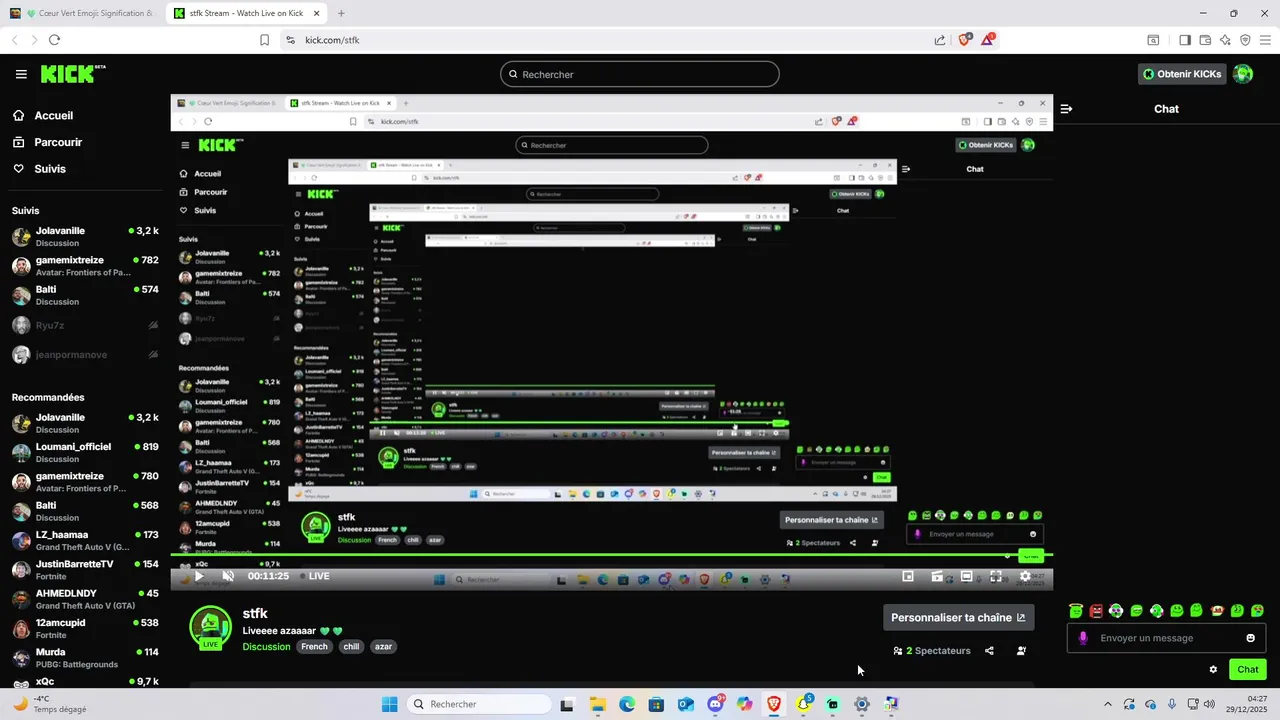Open 12amcupid recommended channel
Screen dimensions: 1280x720
click(x=85, y=629)
